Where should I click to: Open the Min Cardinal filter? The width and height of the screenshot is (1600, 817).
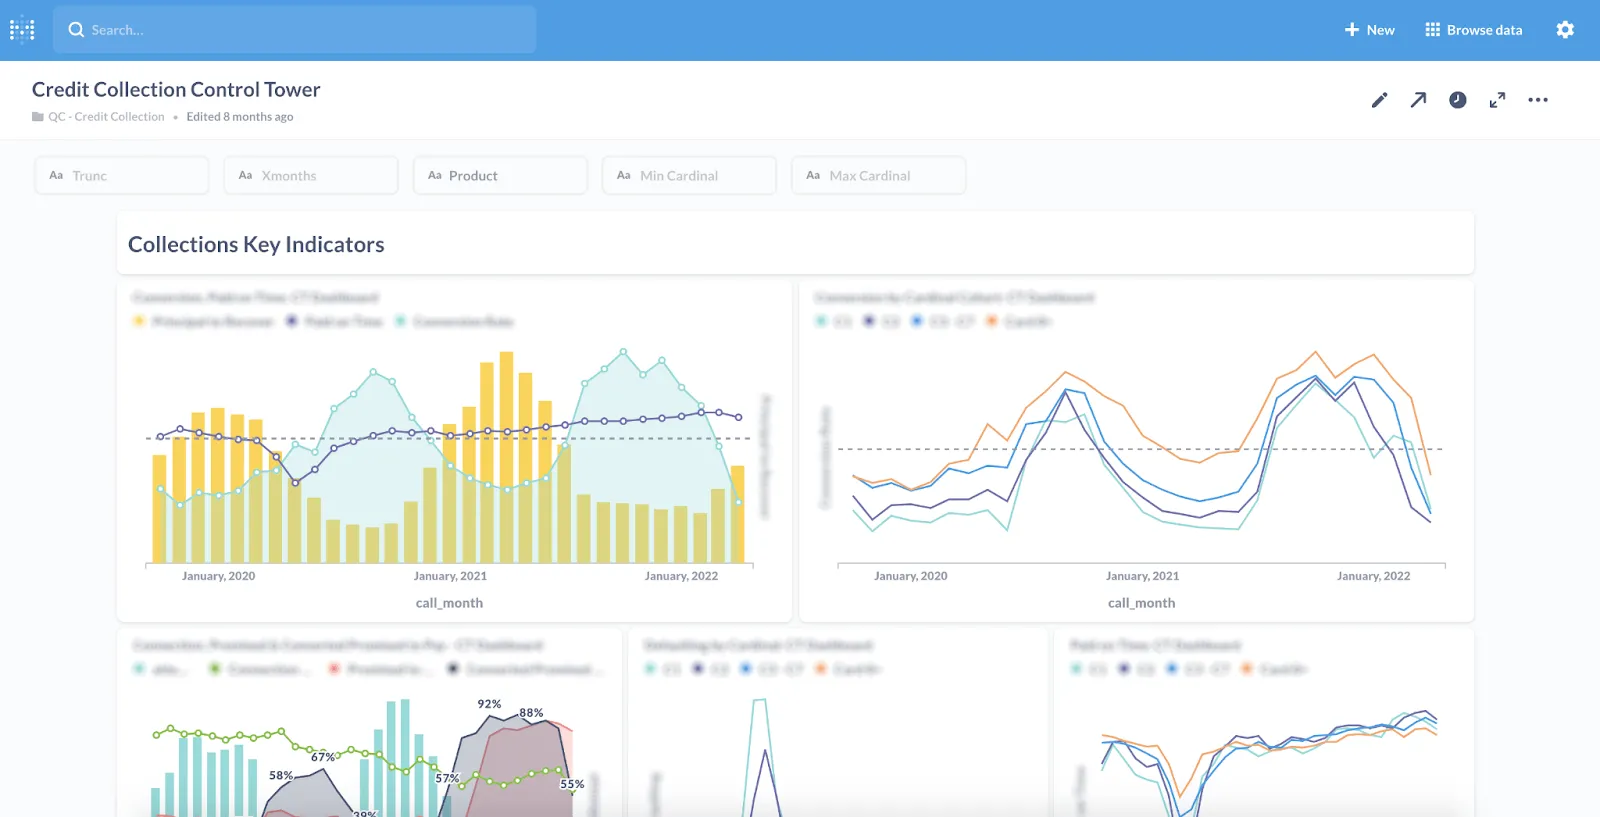688,176
